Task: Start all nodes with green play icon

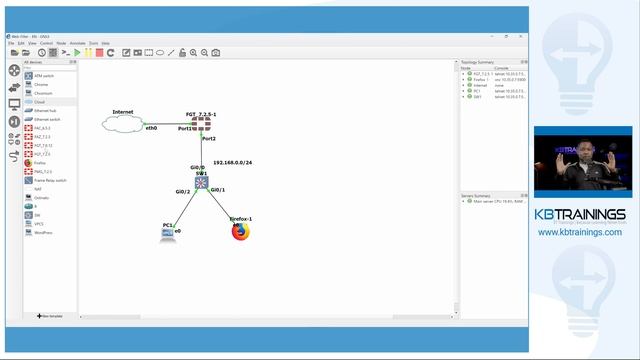Action: pos(77,53)
